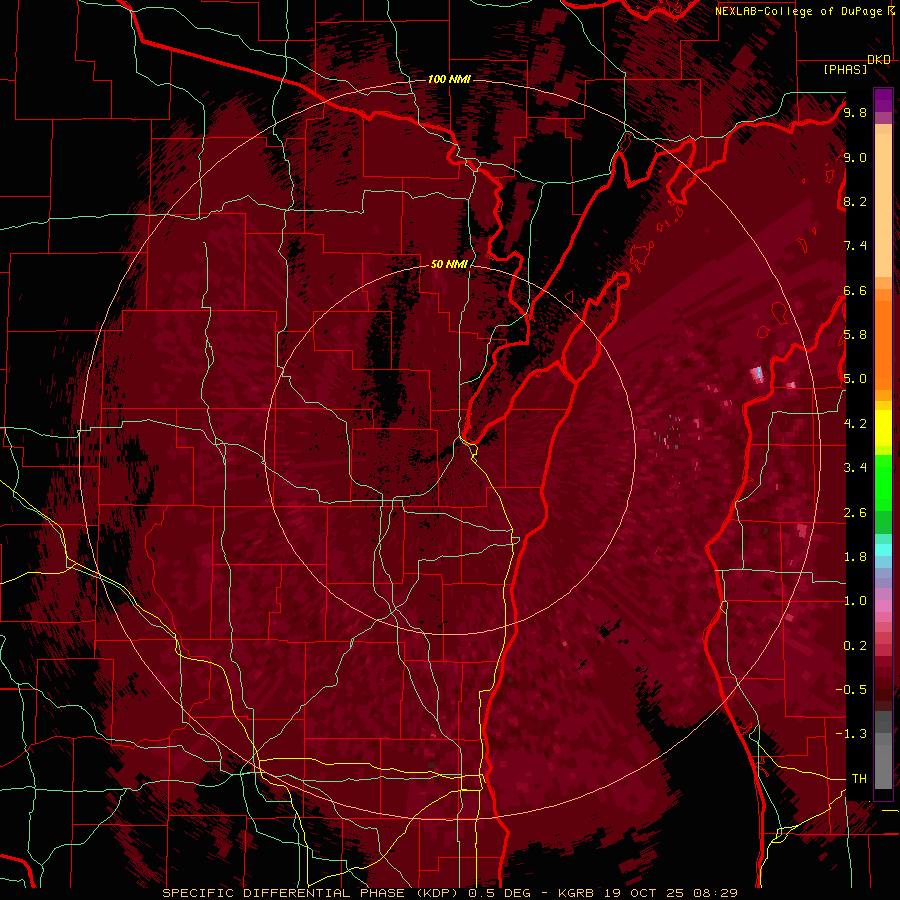This screenshot has width=900, height=900.
Task: Click SPECIFIC DIFFERENTIAL PHASE (KDP) caption text
Action: pyautogui.click(x=312, y=893)
